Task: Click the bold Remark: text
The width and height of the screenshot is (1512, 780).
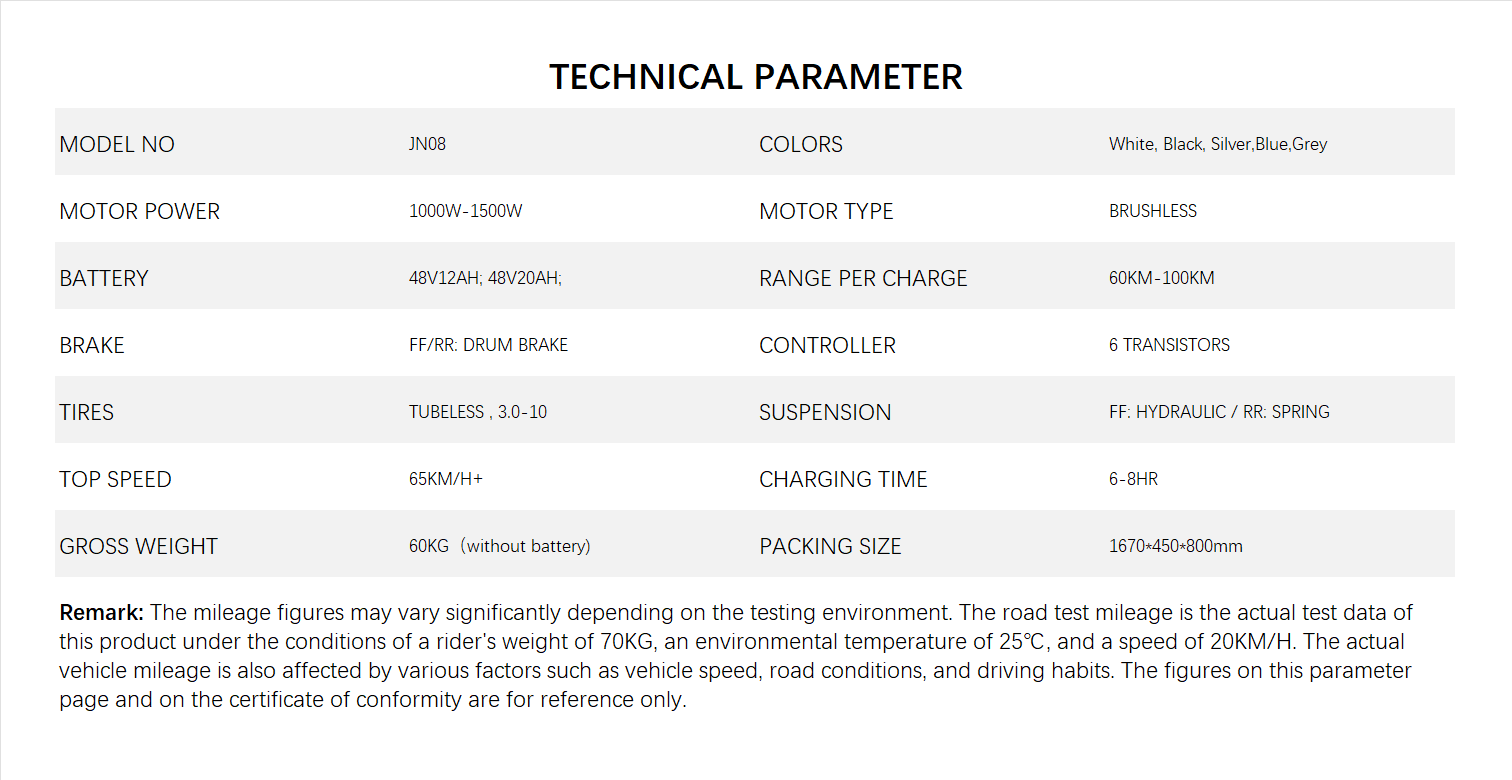Action: pos(102,612)
